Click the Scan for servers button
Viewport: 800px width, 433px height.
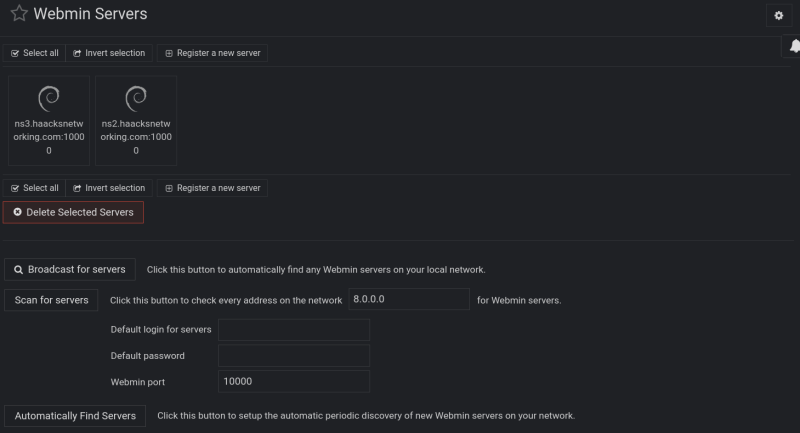click(51, 300)
